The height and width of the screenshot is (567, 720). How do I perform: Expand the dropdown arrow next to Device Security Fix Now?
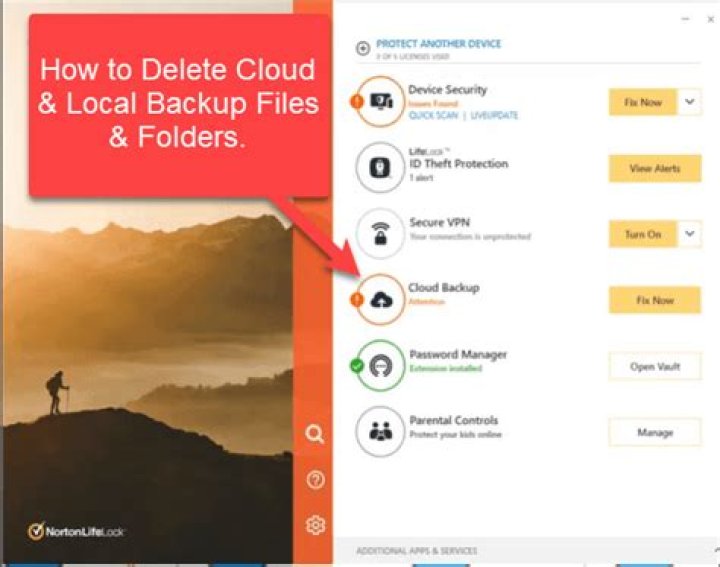pyautogui.click(x=689, y=102)
